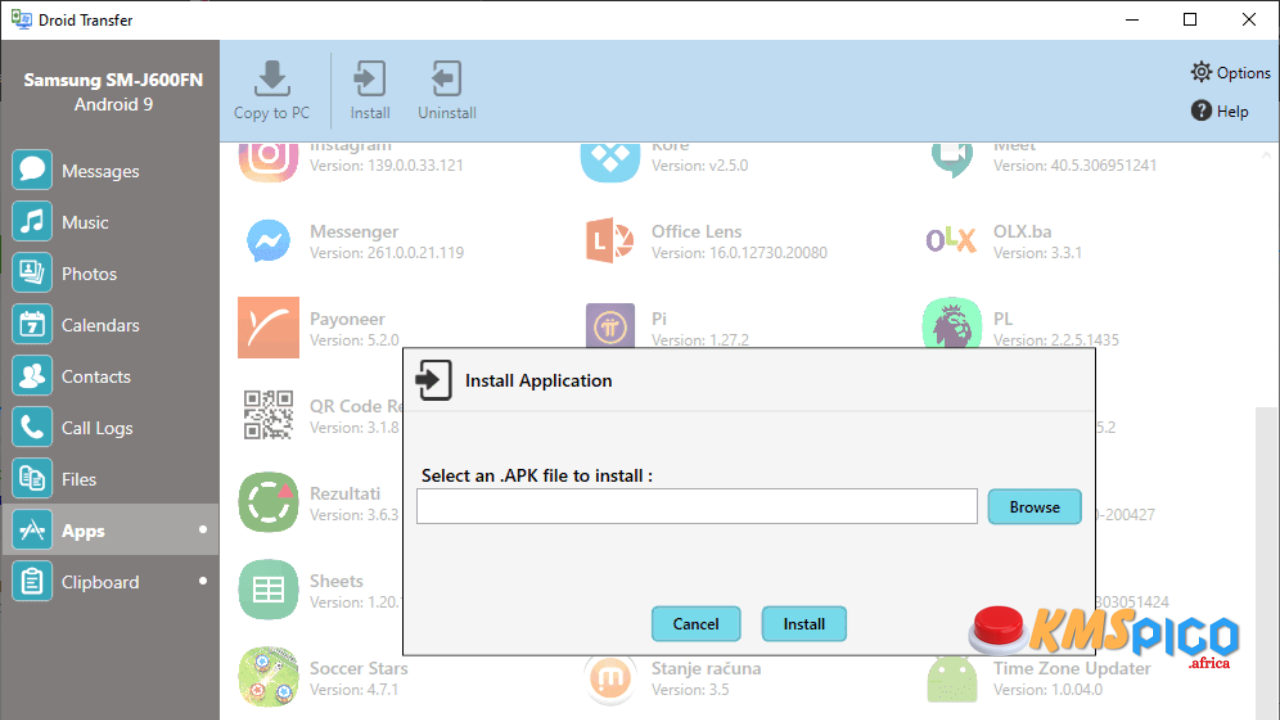The width and height of the screenshot is (1280, 720).
Task: Select the OLX.ba app icon
Action: tap(951, 240)
